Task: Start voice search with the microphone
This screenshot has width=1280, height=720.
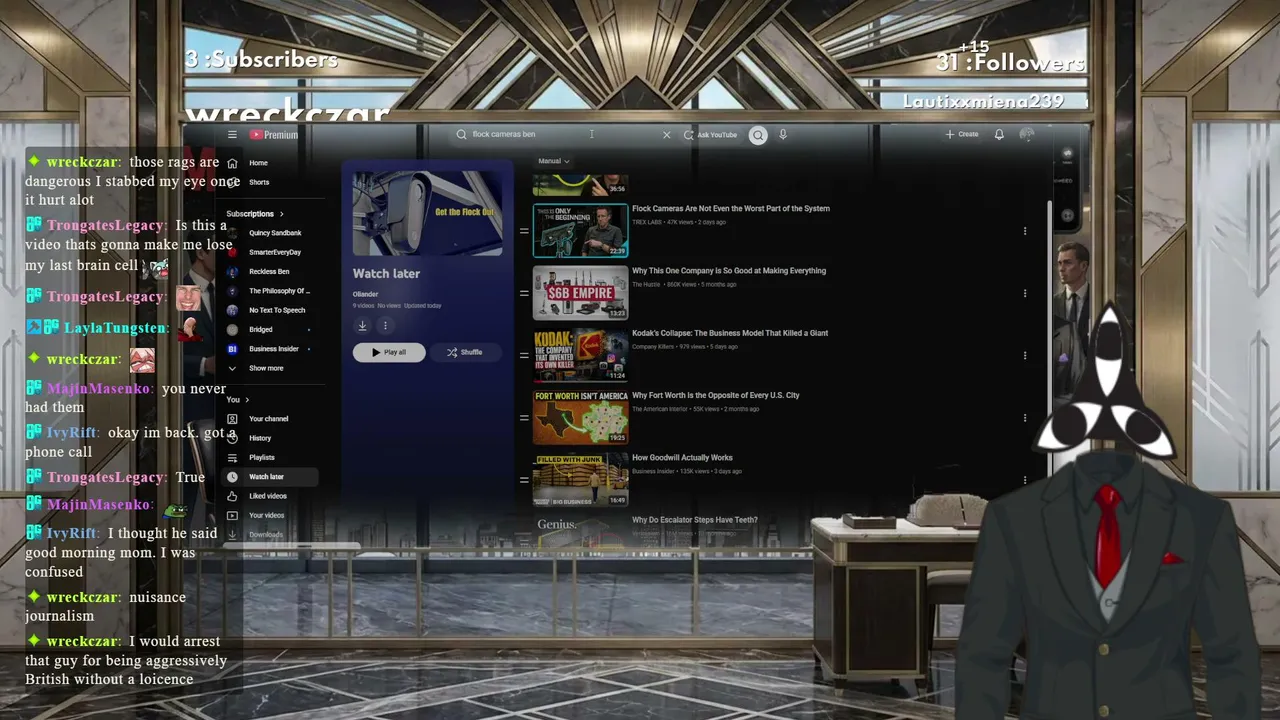Action: (783, 135)
